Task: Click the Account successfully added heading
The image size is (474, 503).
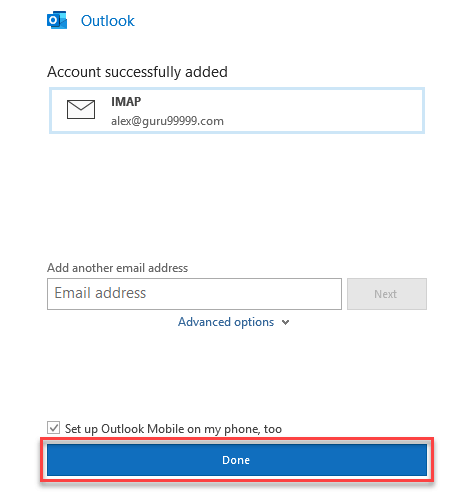Action: click(x=137, y=72)
